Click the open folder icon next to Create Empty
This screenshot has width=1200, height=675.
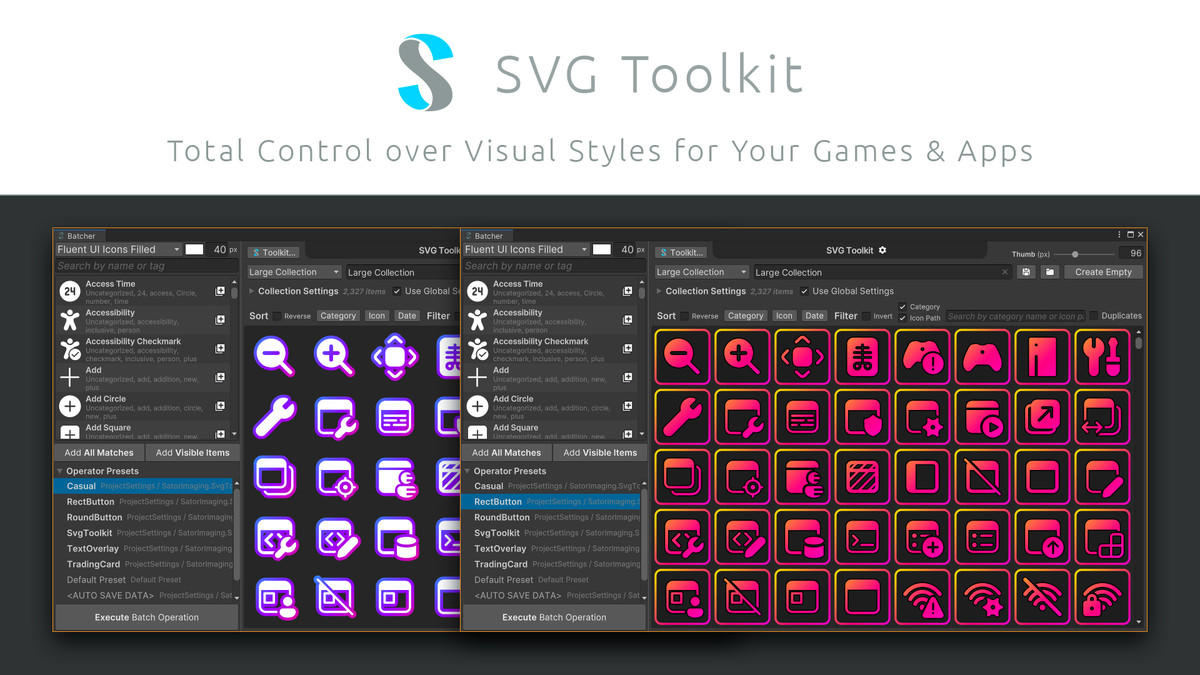pyautogui.click(x=1049, y=272)
